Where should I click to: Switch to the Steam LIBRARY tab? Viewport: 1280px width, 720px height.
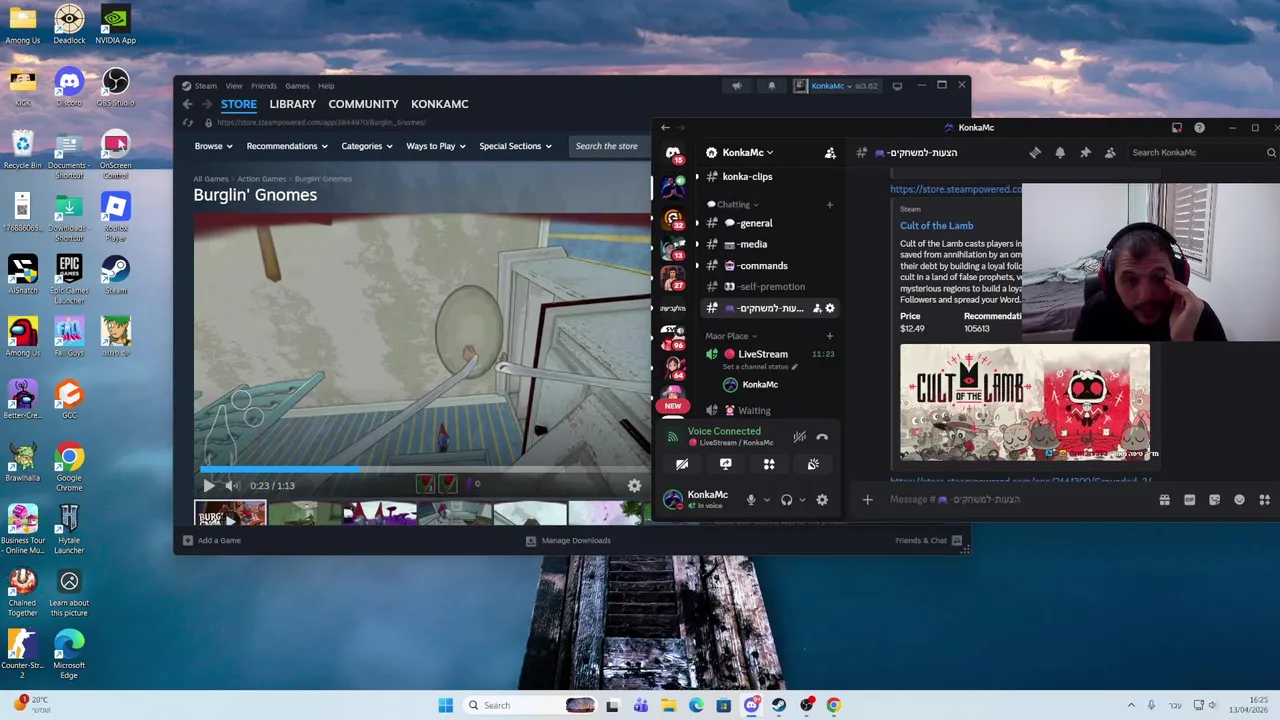293,104
